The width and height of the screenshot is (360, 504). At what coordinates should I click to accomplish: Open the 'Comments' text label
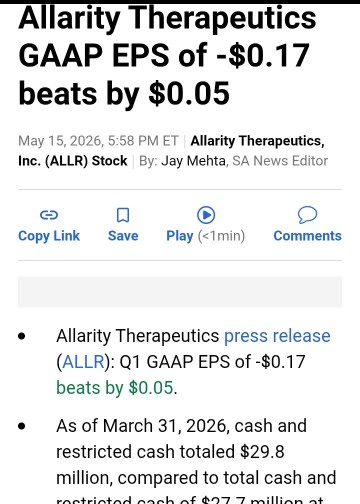click(x=307, y=236)
